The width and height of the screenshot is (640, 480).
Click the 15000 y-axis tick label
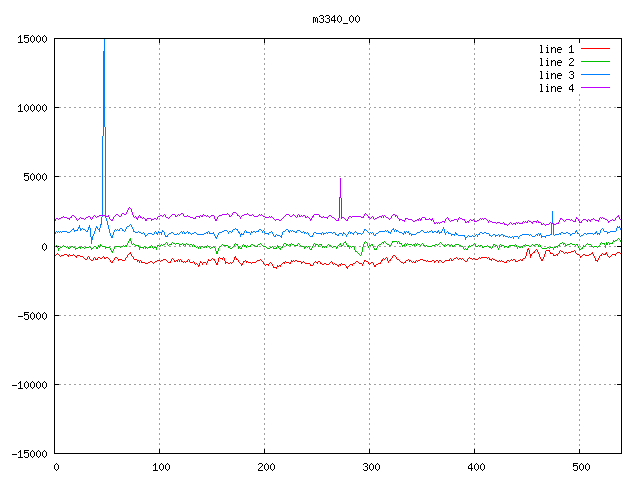point(32,39)
